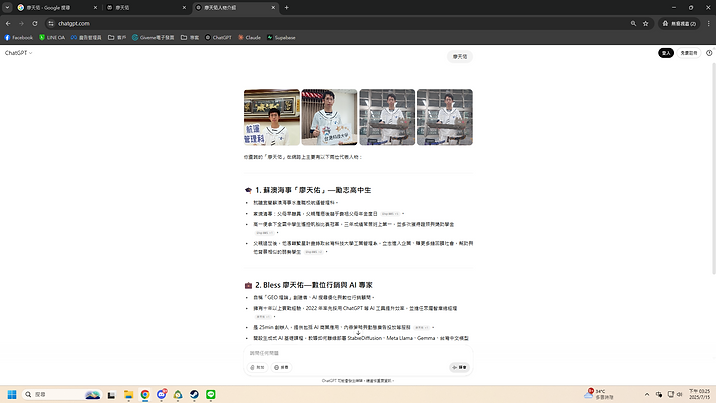The image size is (716, 403).
Task: Open the Supabase bookmark
Action: coord(284,37)
